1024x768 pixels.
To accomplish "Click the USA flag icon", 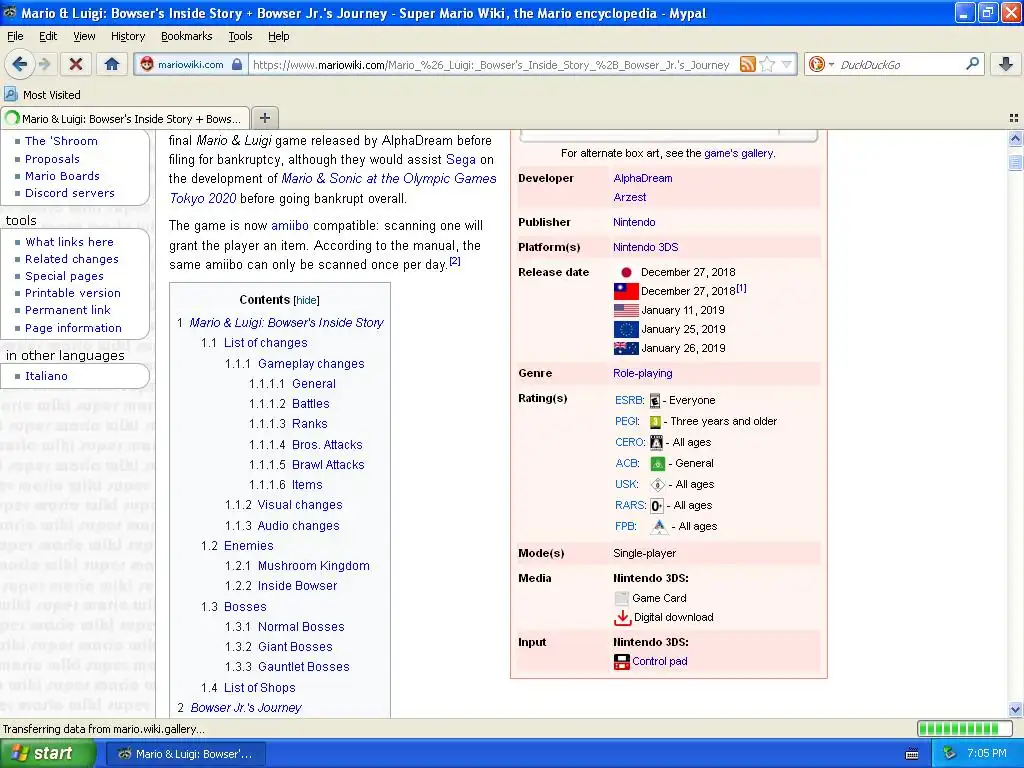I will point(626,310).
